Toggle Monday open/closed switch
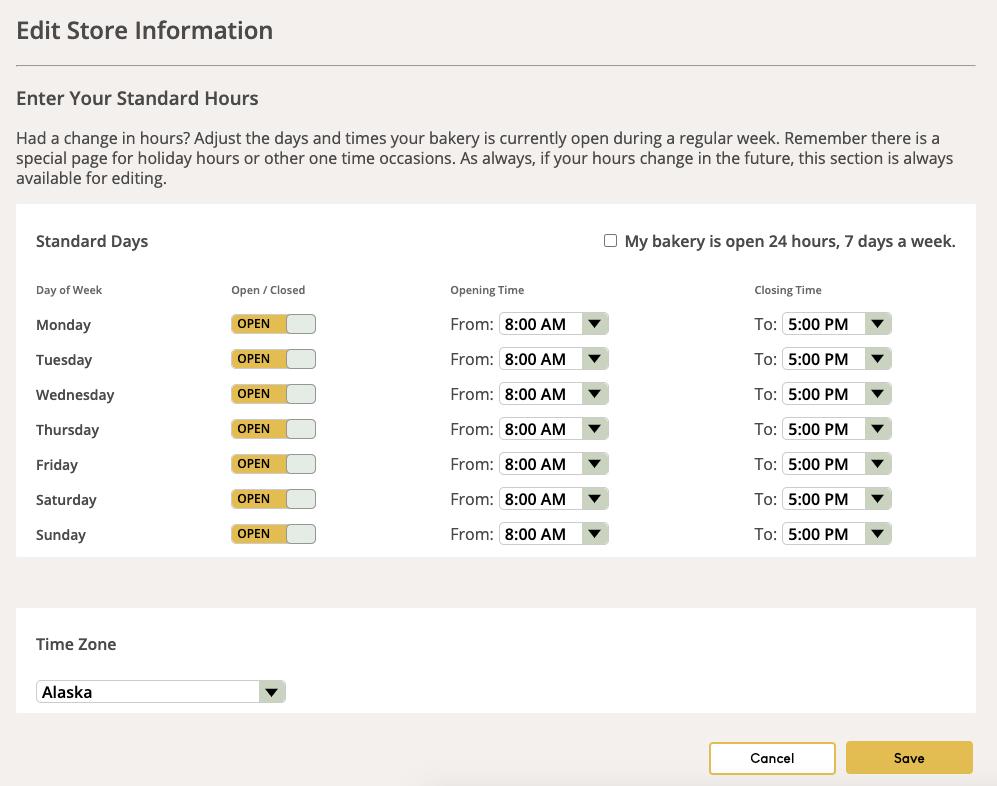The height and width of the screenshot is (786, 997). pyautogui.click(x=273, y=324)
